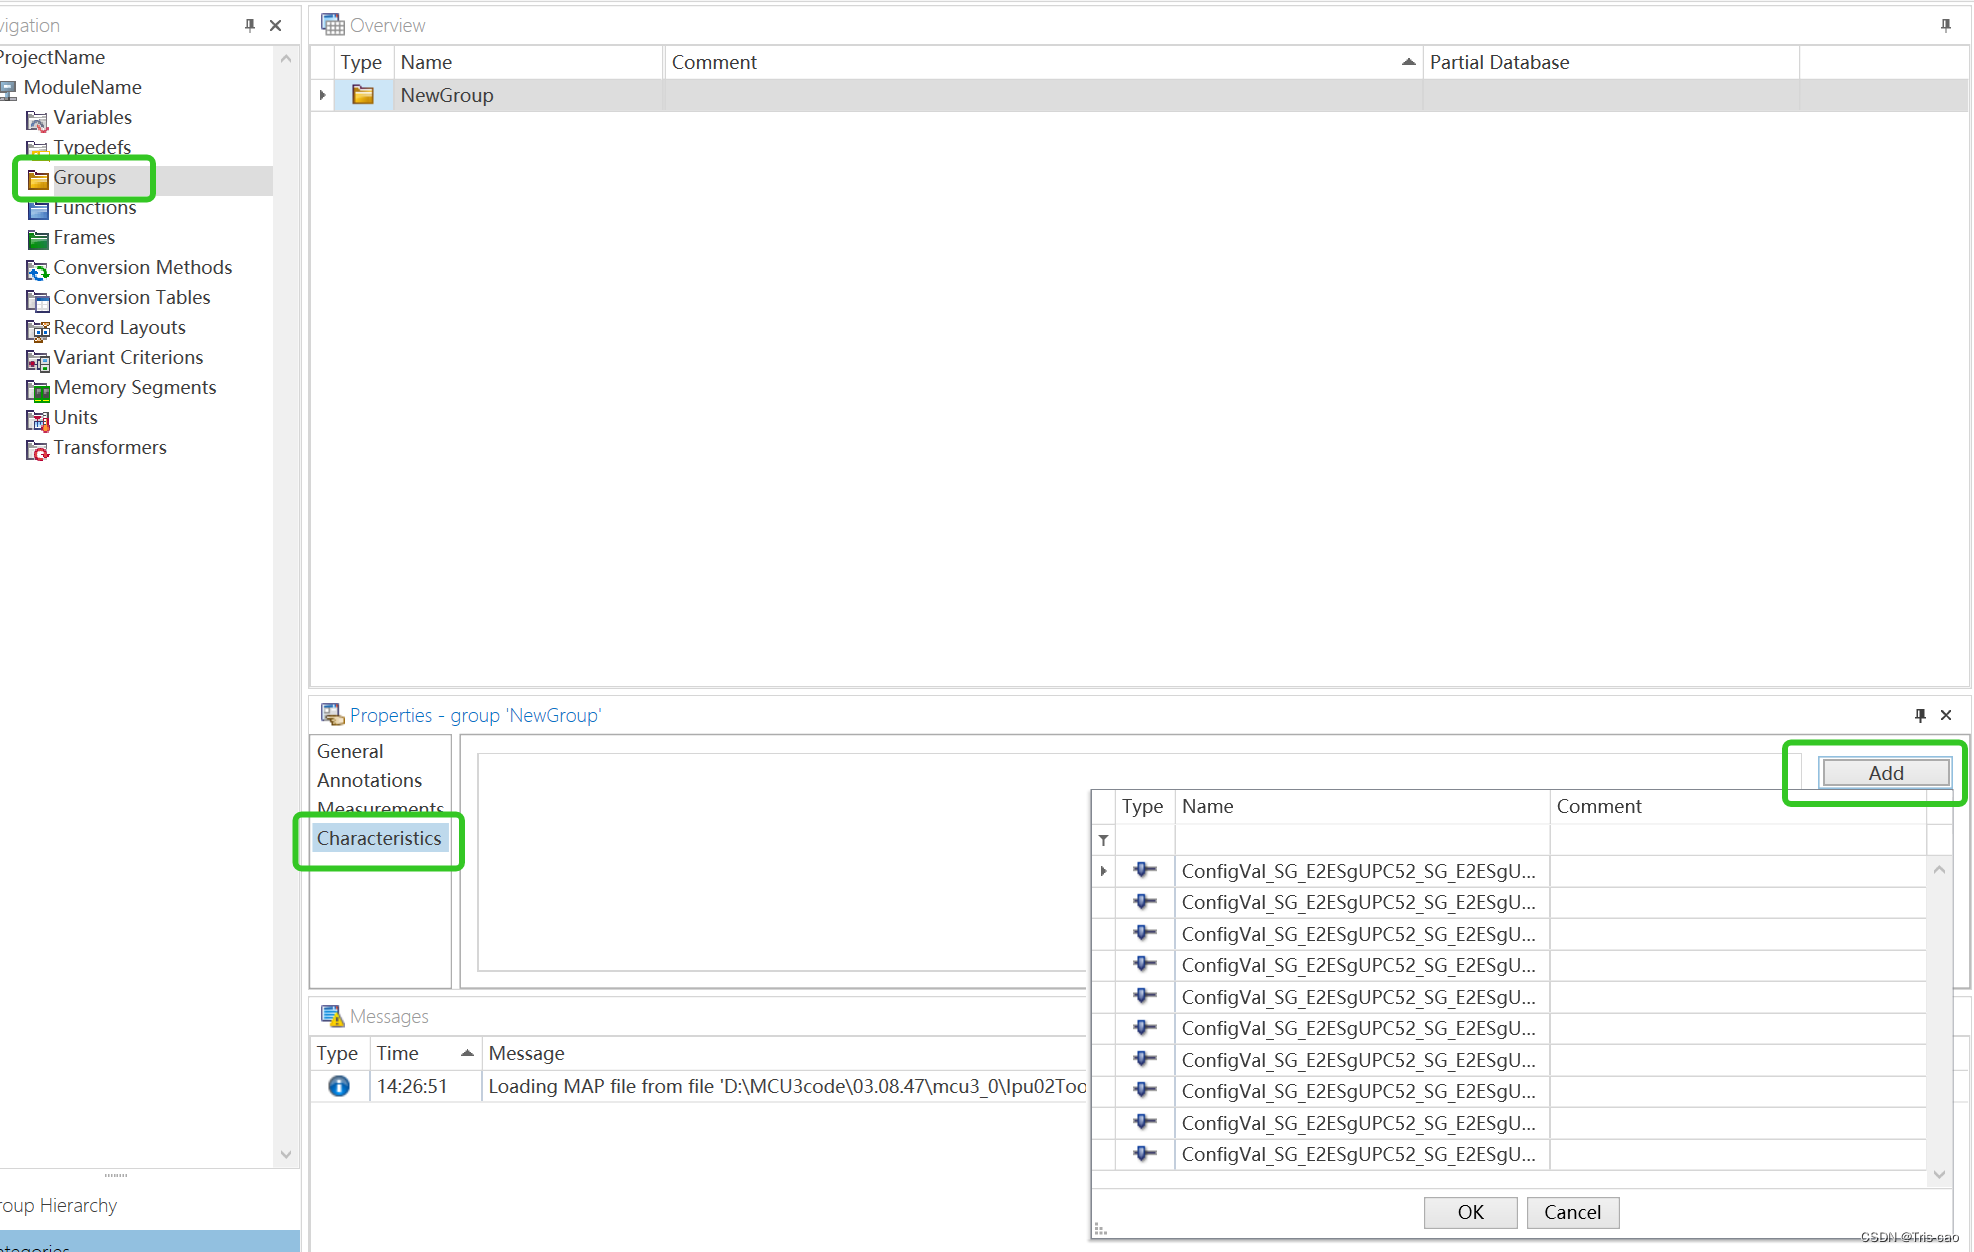Toggle the Navigation panel pin
The image size is (1974, 1252).
[250, 25]
